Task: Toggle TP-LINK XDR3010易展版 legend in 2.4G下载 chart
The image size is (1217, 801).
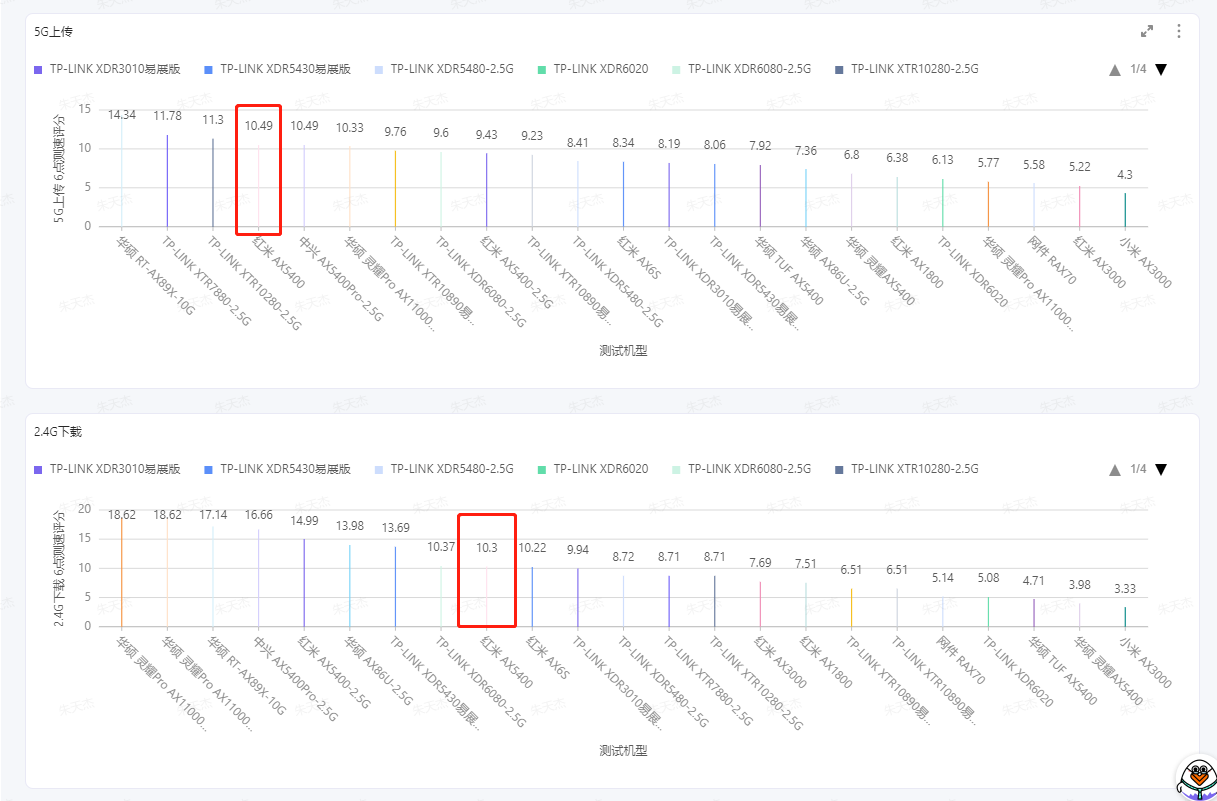Action: coord(107,469)
